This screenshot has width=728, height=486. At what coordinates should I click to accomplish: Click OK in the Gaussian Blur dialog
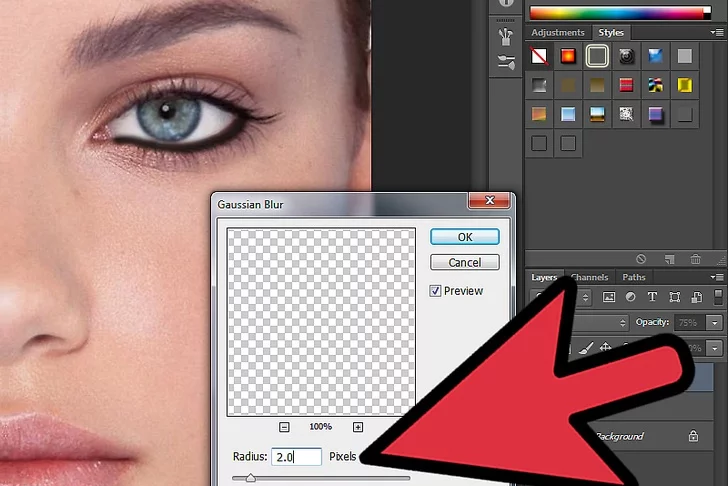tap(464, 237)
